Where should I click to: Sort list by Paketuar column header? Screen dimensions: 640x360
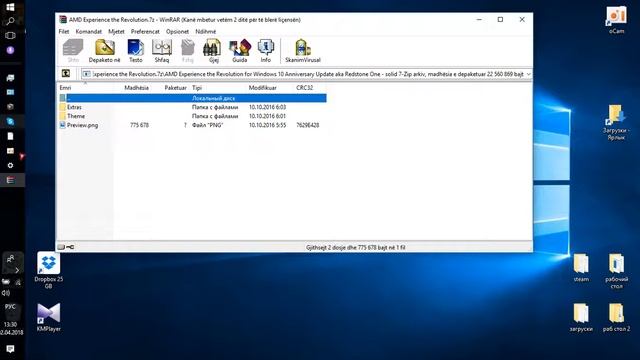click(x=176, y=88)
